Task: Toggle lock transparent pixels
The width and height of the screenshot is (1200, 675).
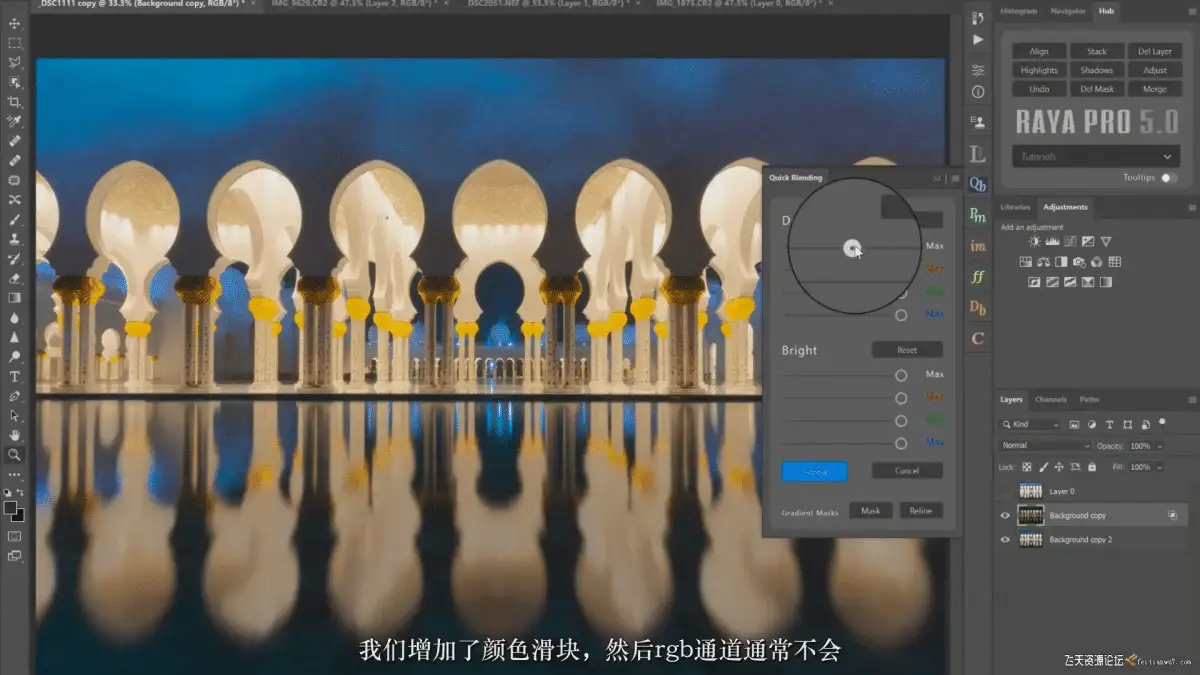Action: [x=1027, y=467]
